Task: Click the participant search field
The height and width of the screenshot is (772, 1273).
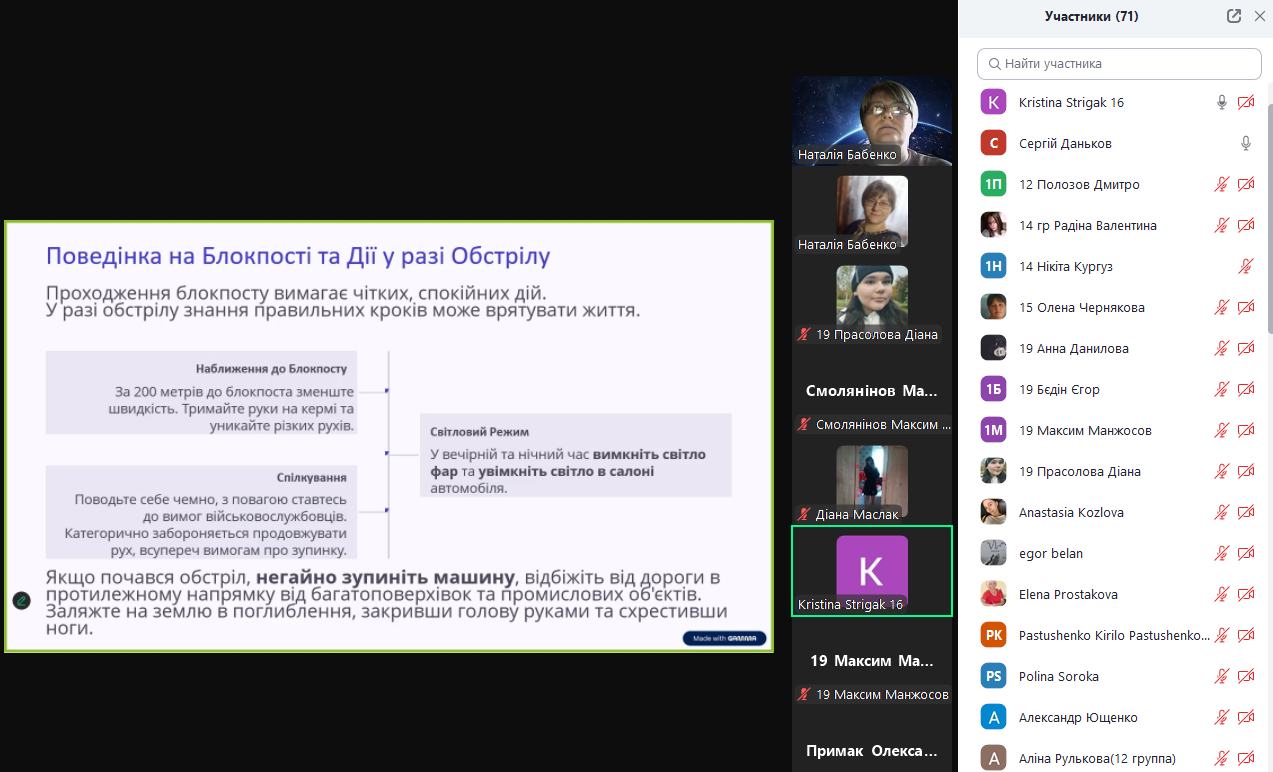Action: (1119, 63)
